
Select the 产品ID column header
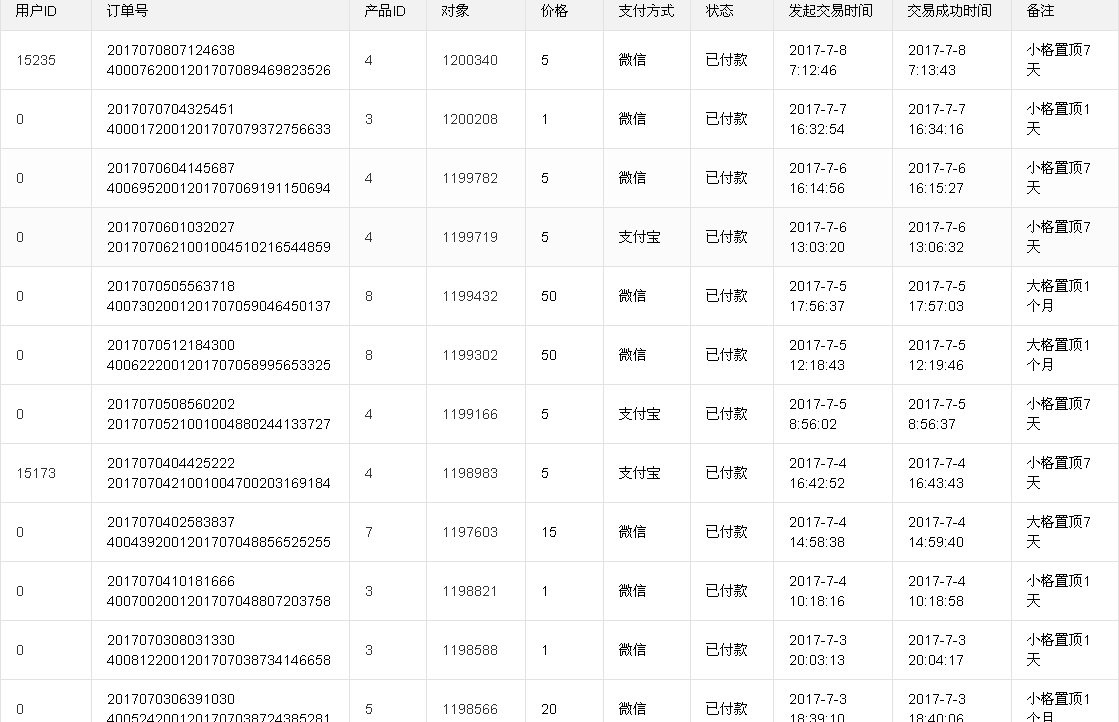tap(385, 11)
